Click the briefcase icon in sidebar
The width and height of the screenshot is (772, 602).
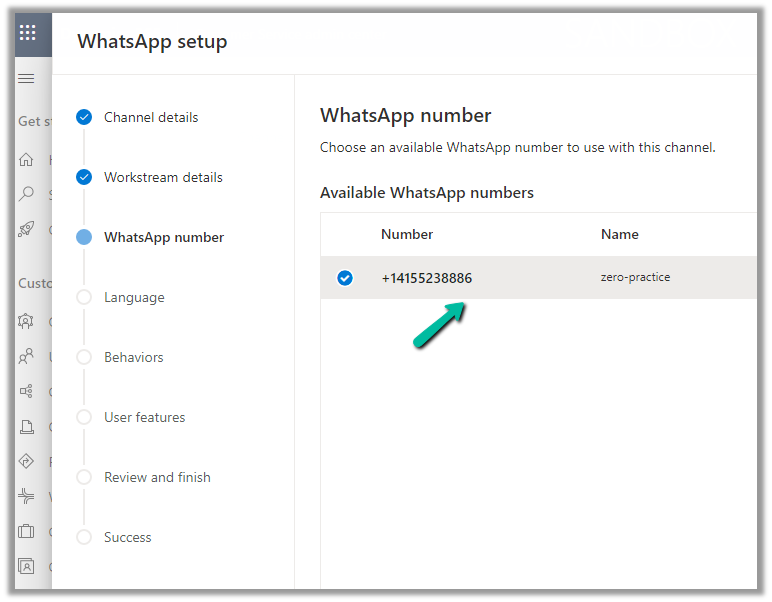coord(27,531)
